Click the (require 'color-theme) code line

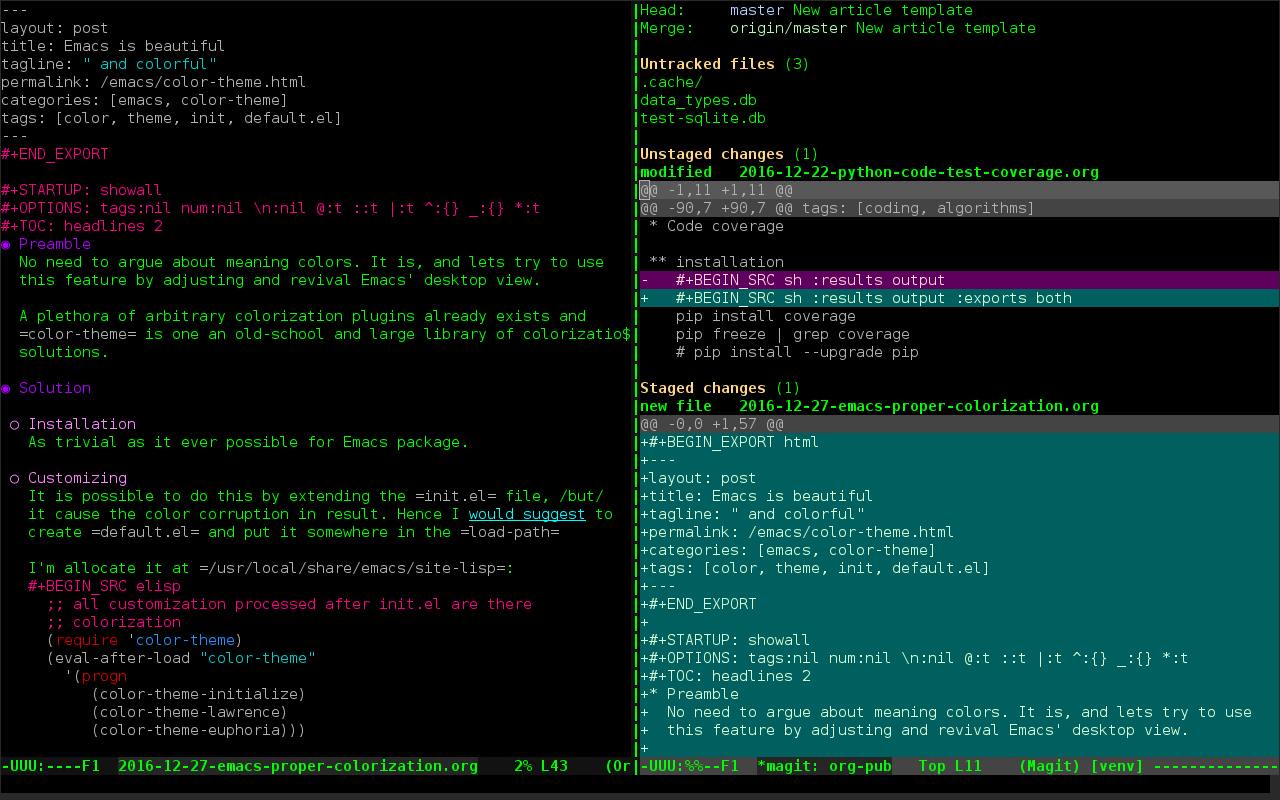point(145,640)
